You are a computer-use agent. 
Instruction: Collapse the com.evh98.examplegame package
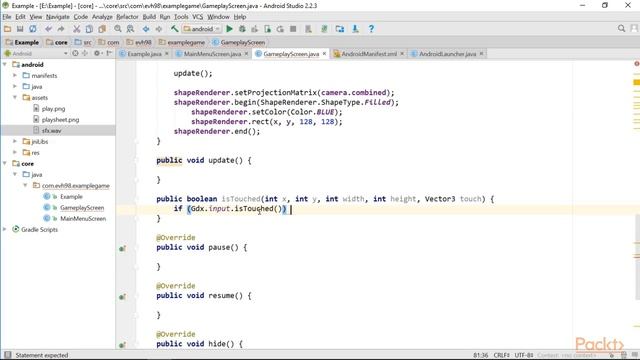pyautogui.click(x=25, y=186)
